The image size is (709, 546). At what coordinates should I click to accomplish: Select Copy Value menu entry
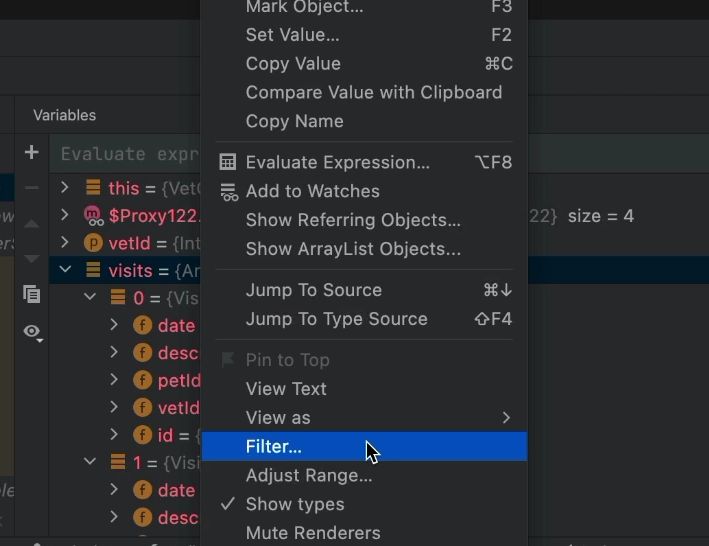tap(293, 63)
